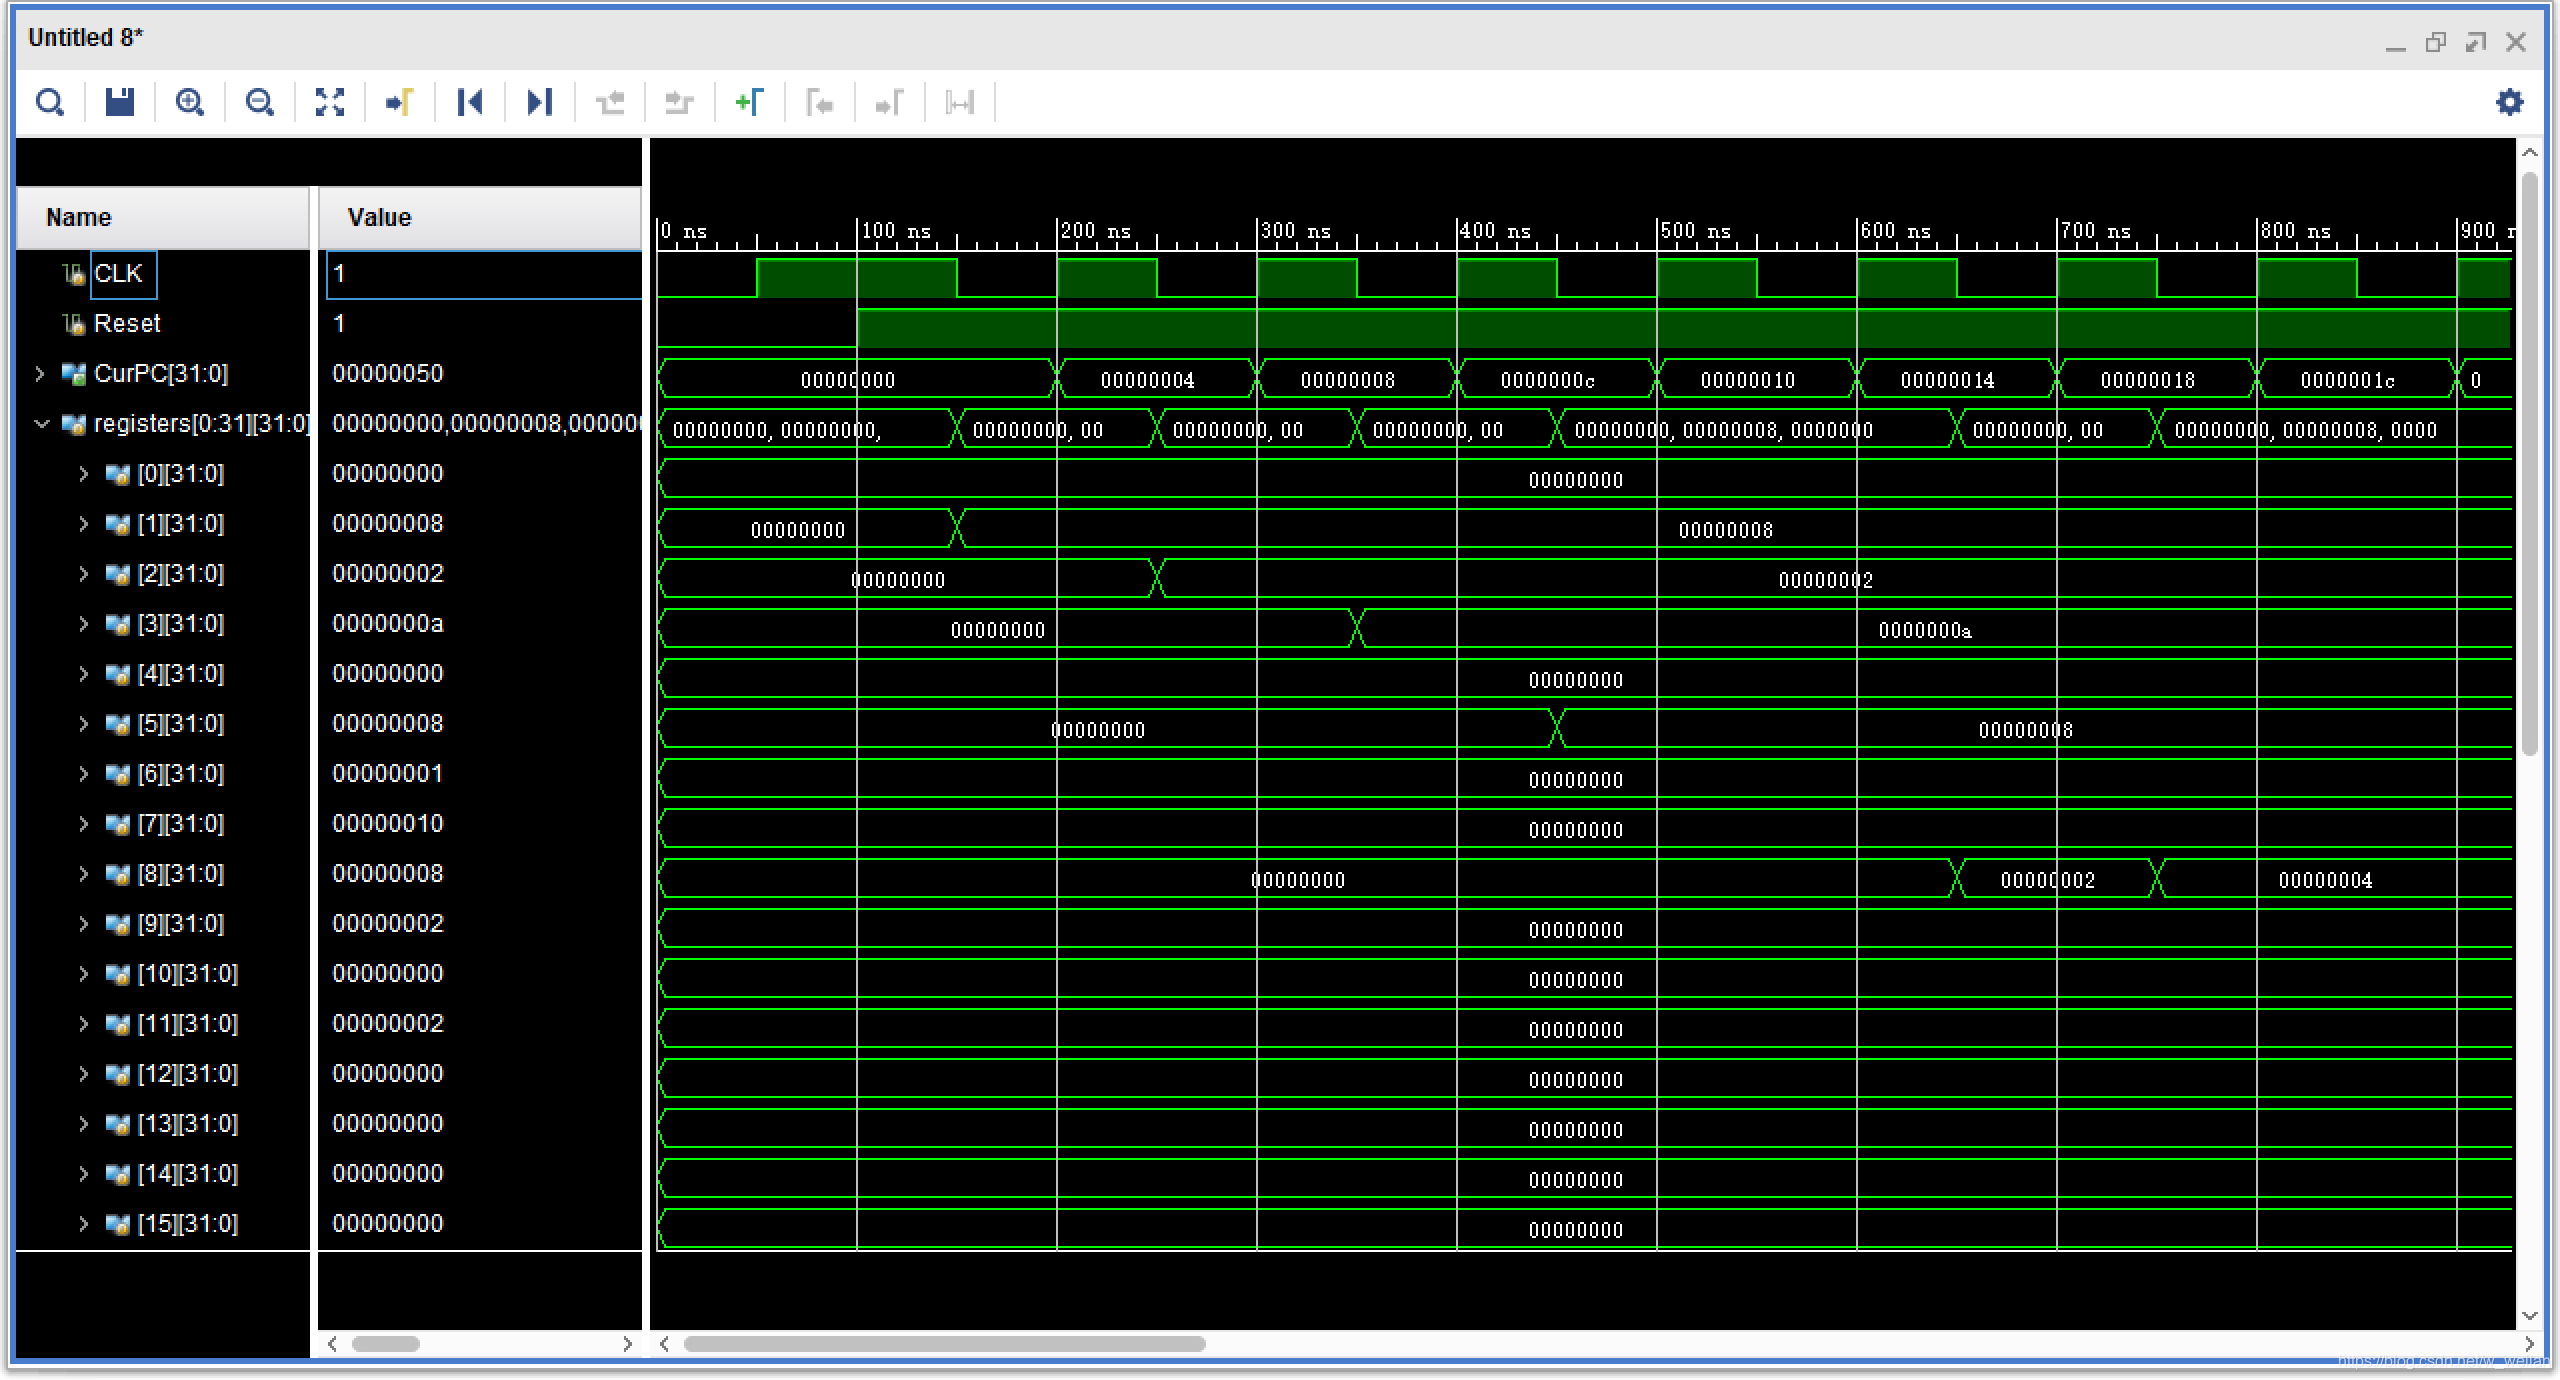Save the waveform configuration
The width and height of the screenshot is (2560, 1380).
click(x=120, y=102)
